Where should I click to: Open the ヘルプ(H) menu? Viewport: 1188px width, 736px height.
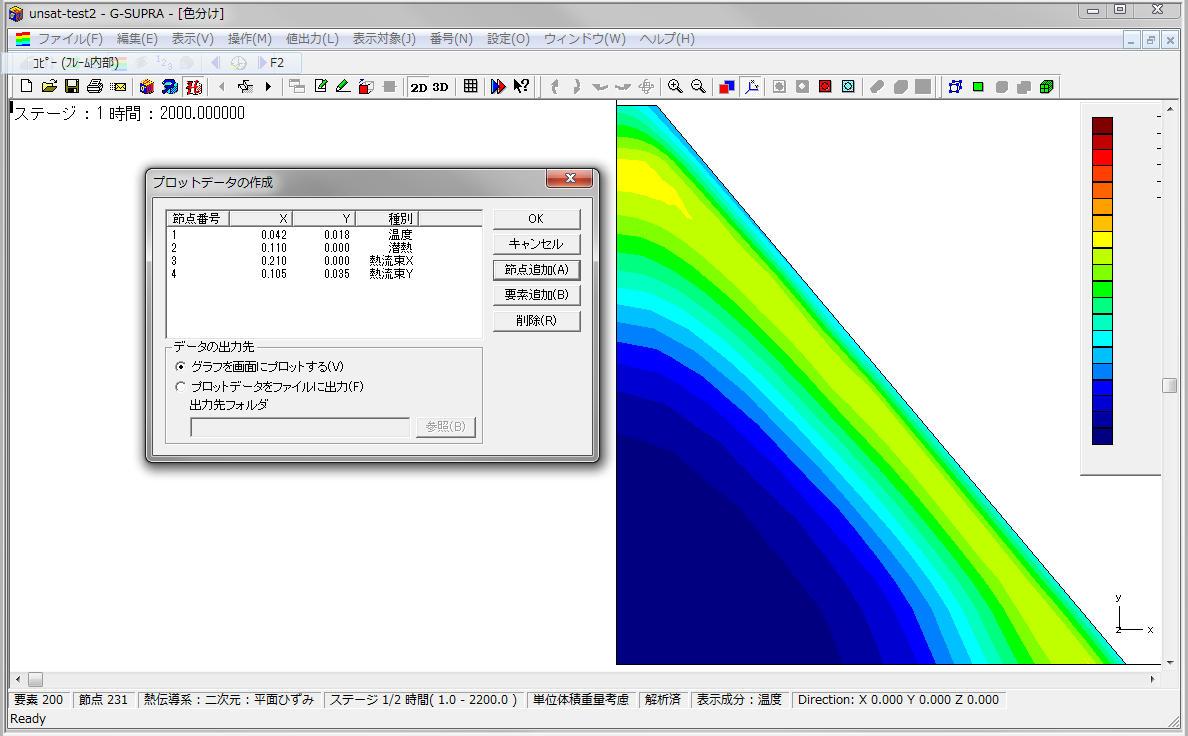click(x=667, y=39)
